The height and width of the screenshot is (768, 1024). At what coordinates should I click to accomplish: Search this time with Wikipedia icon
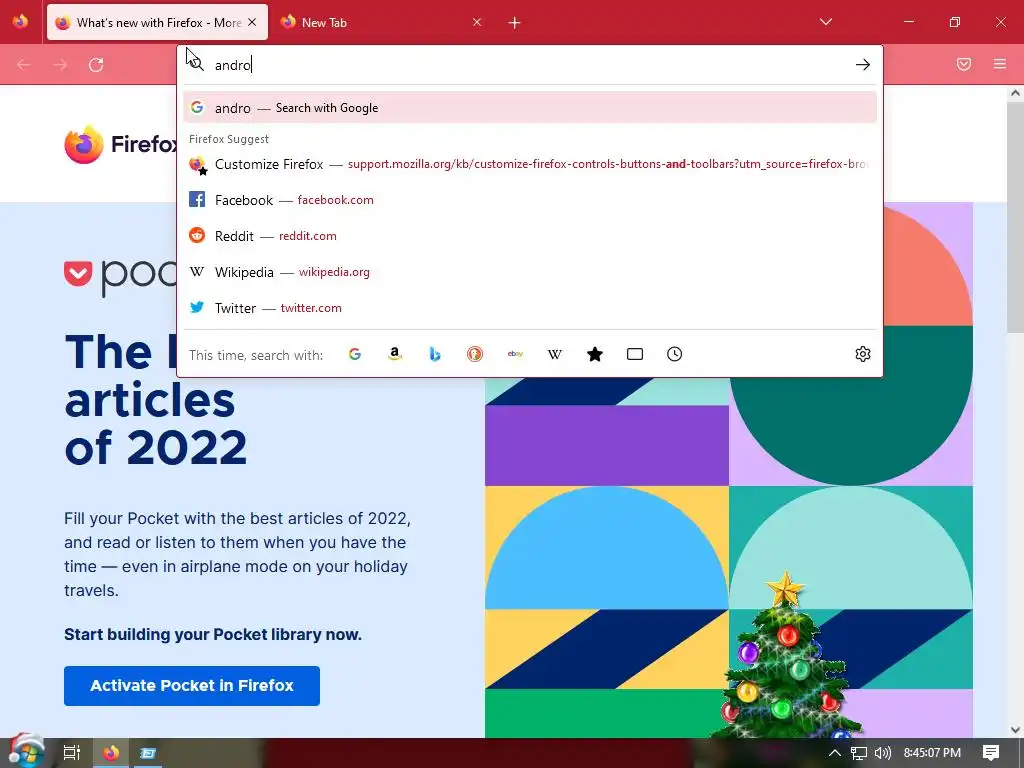coord(554,354)
